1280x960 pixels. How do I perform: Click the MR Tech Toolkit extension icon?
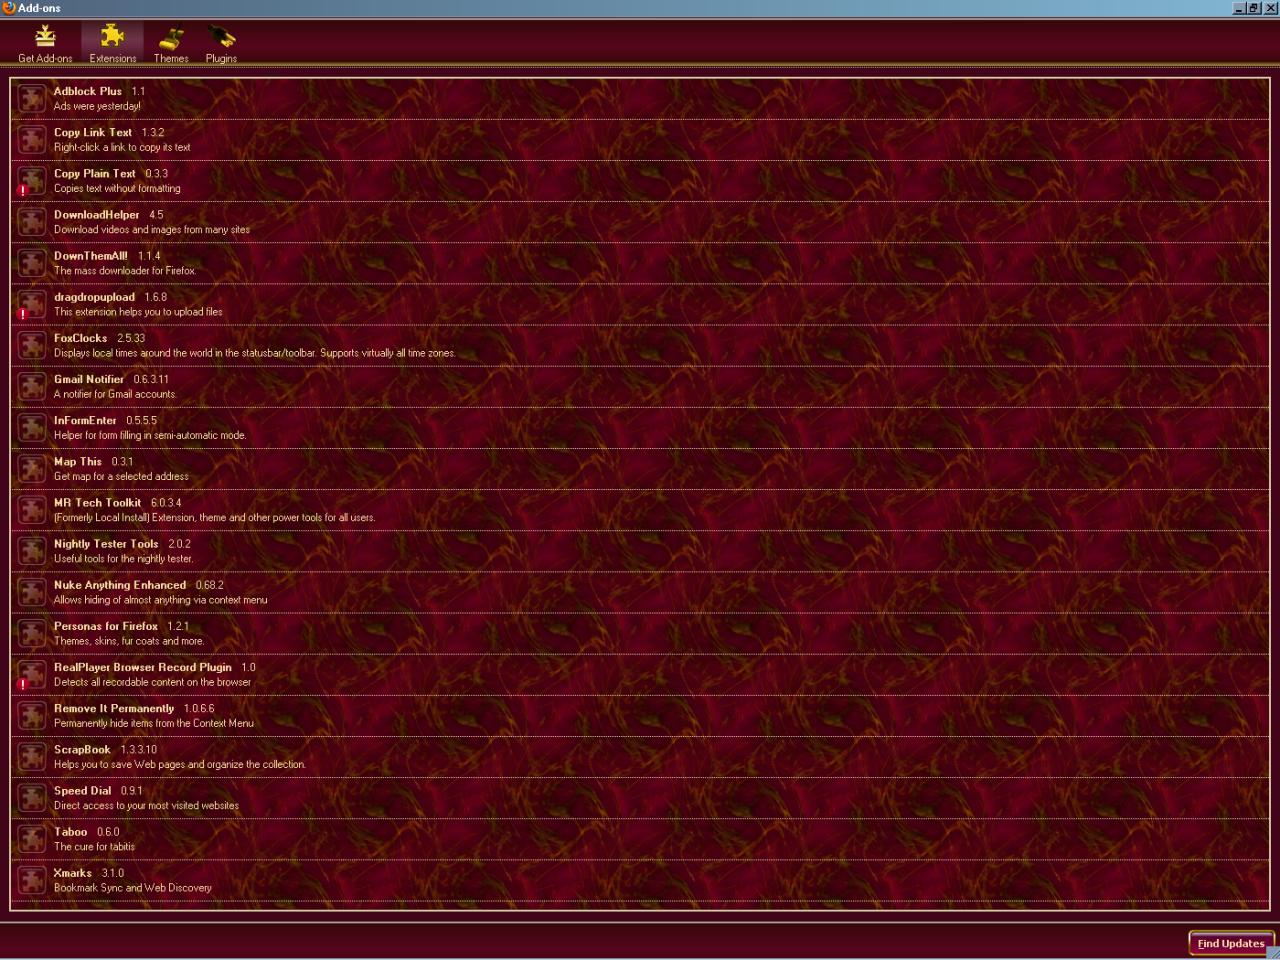click(x=32, y=509)
